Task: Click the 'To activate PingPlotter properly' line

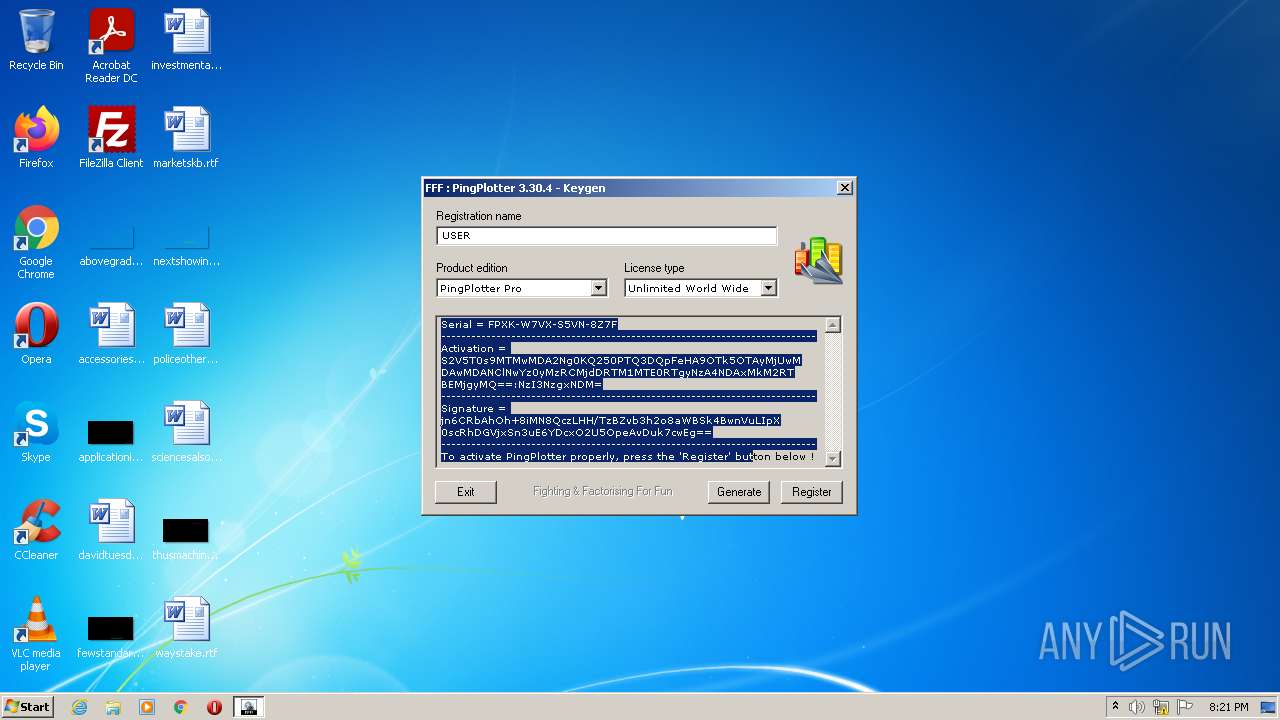Action: pyautogui.click(x=627, y=457)
